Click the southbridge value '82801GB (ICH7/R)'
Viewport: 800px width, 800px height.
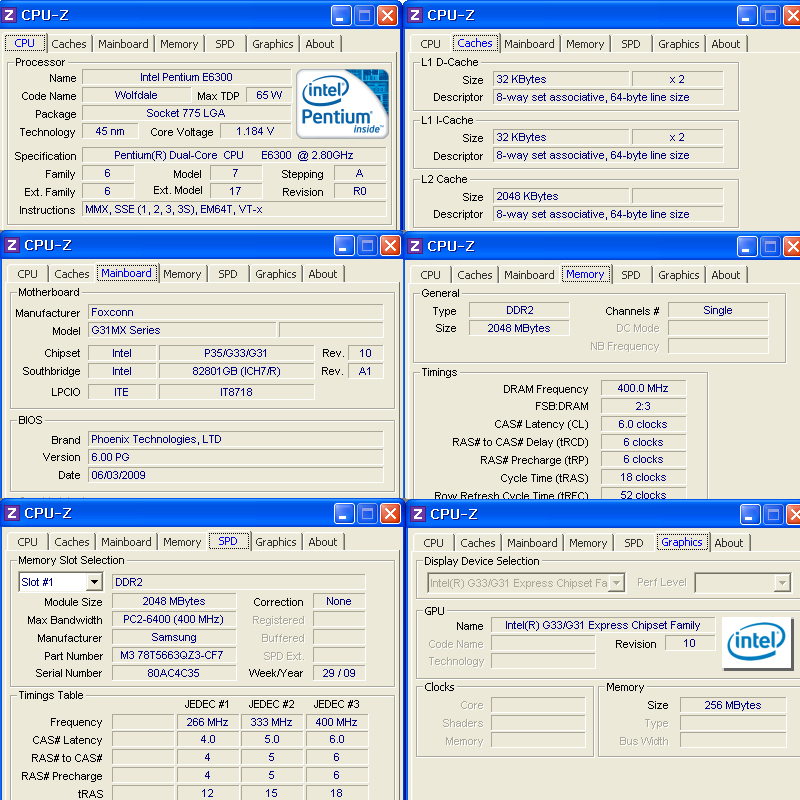tap(236, 371)
